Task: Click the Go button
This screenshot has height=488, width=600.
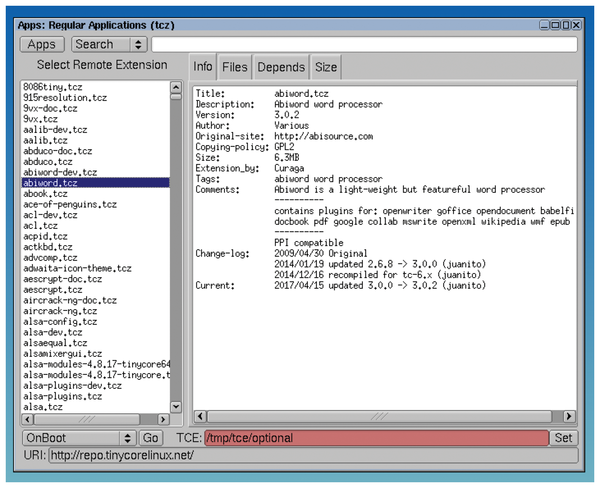Action: [x=150, y=438]
